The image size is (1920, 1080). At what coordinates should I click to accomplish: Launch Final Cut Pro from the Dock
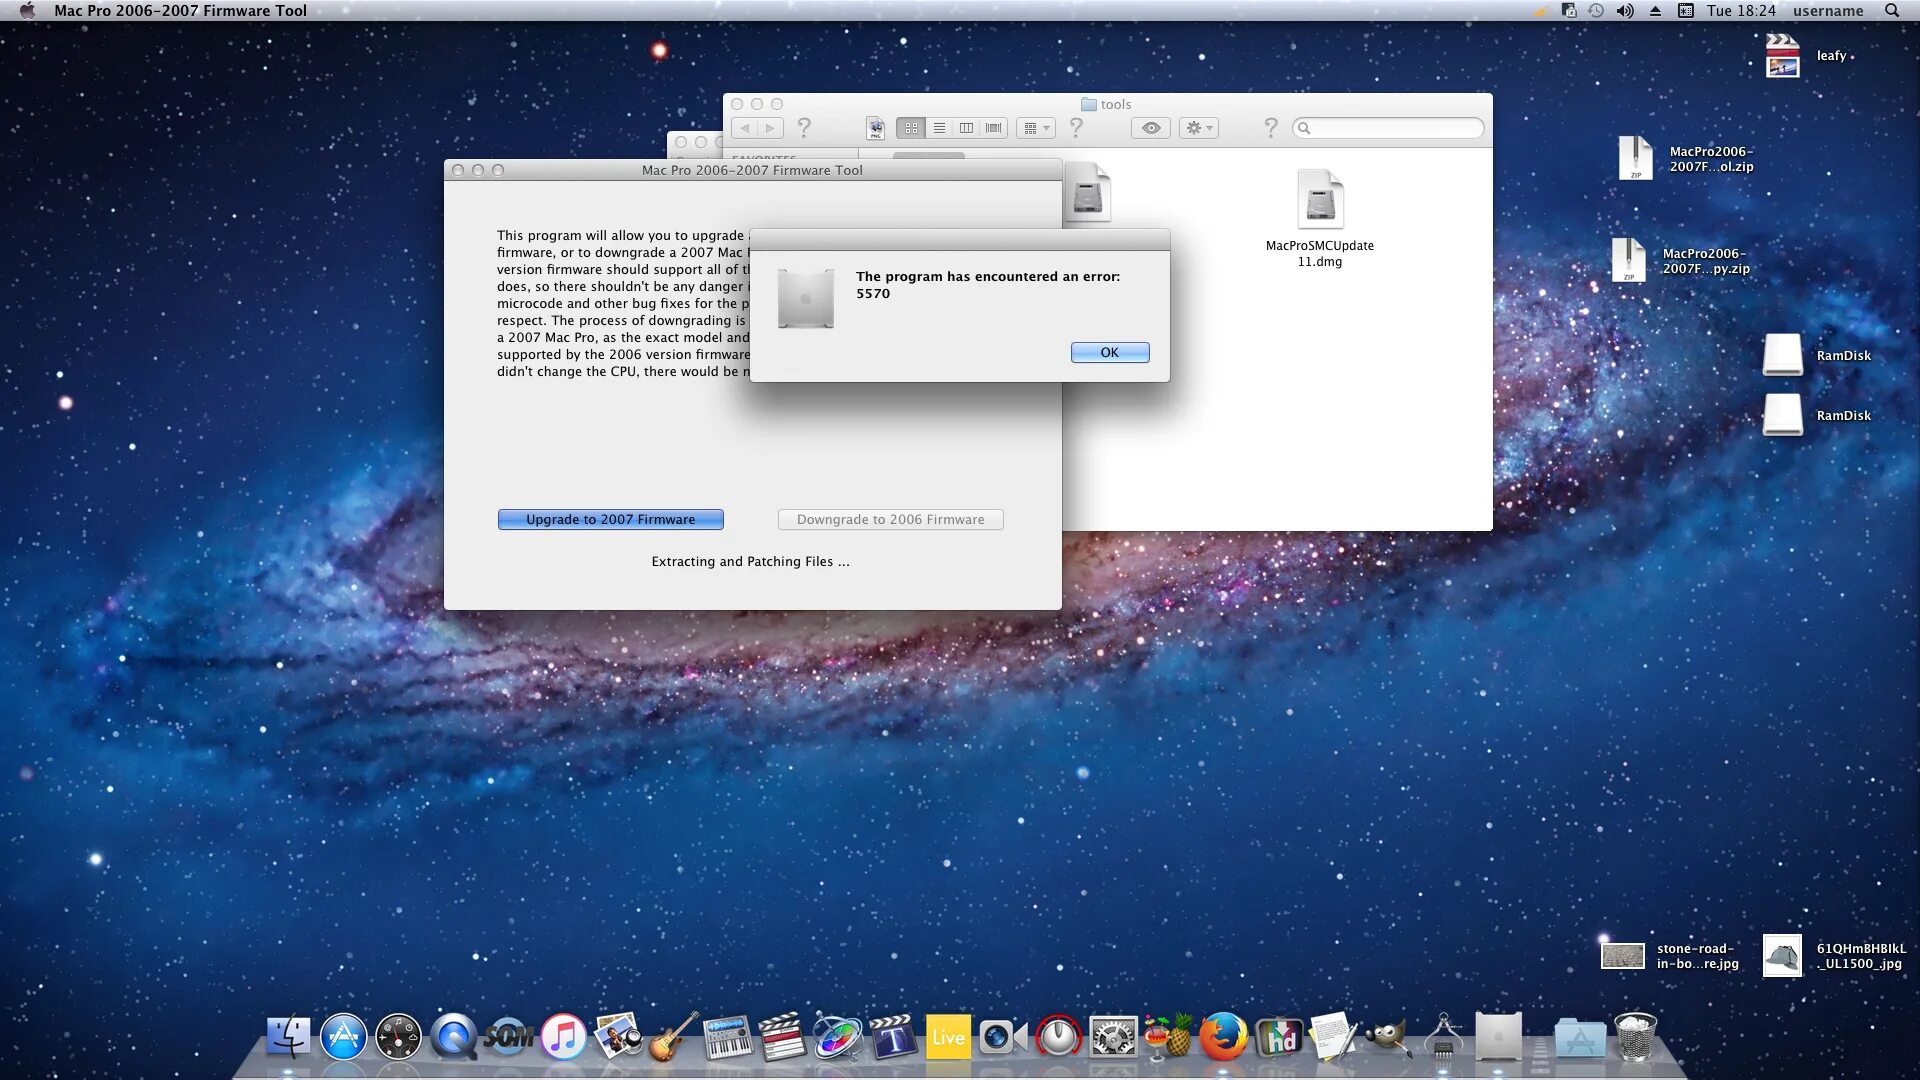tap(783, 1037)
